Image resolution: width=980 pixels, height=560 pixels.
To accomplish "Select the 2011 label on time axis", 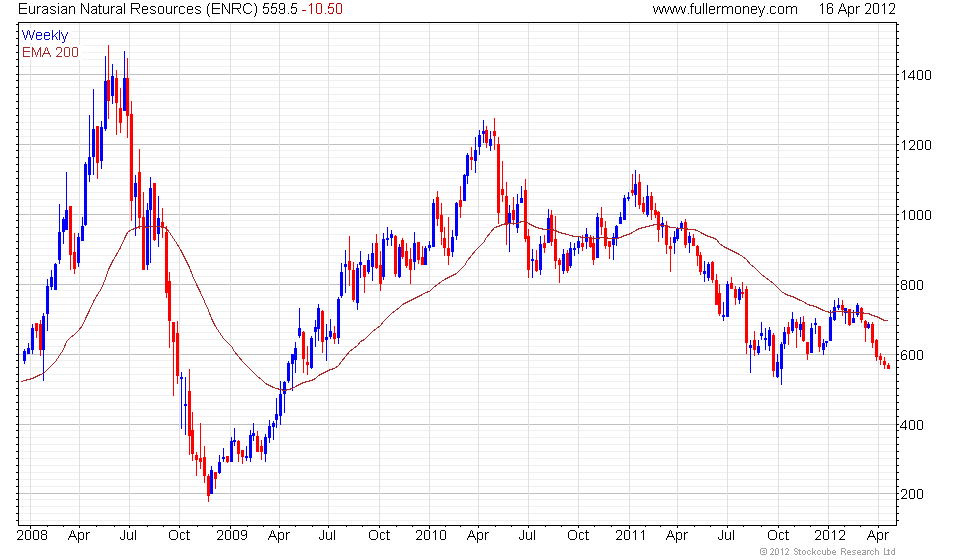I will click(630, 535).
